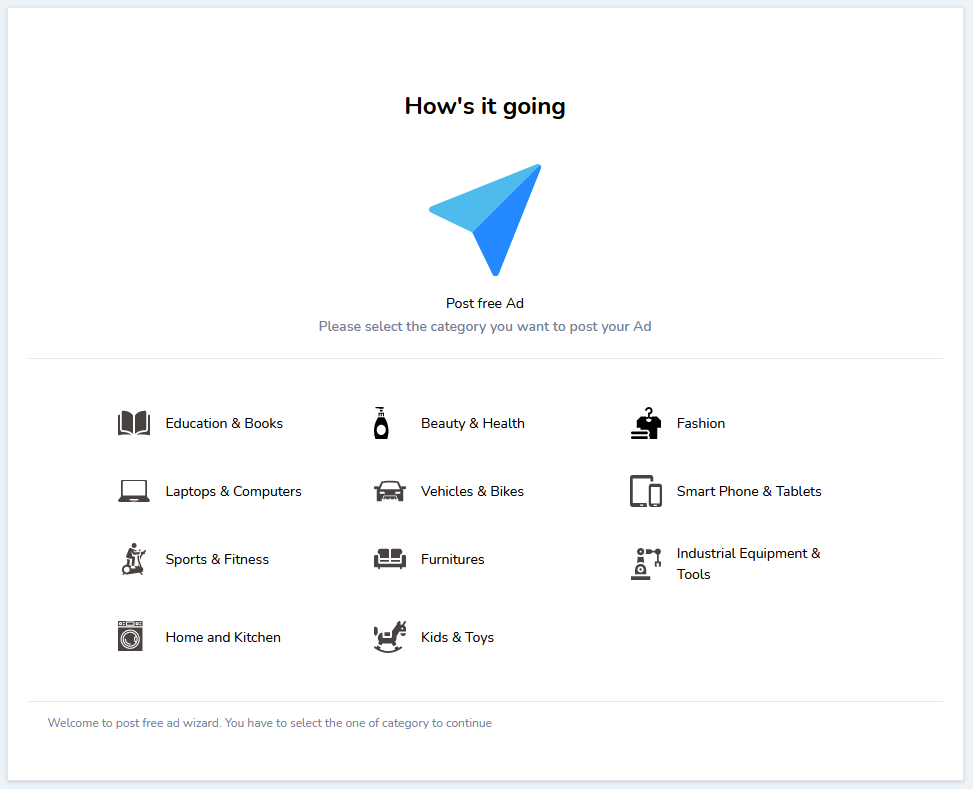This screenshot has width=973, height=789.
Task: Click the blue paper plane image
Action: [487, 219]
